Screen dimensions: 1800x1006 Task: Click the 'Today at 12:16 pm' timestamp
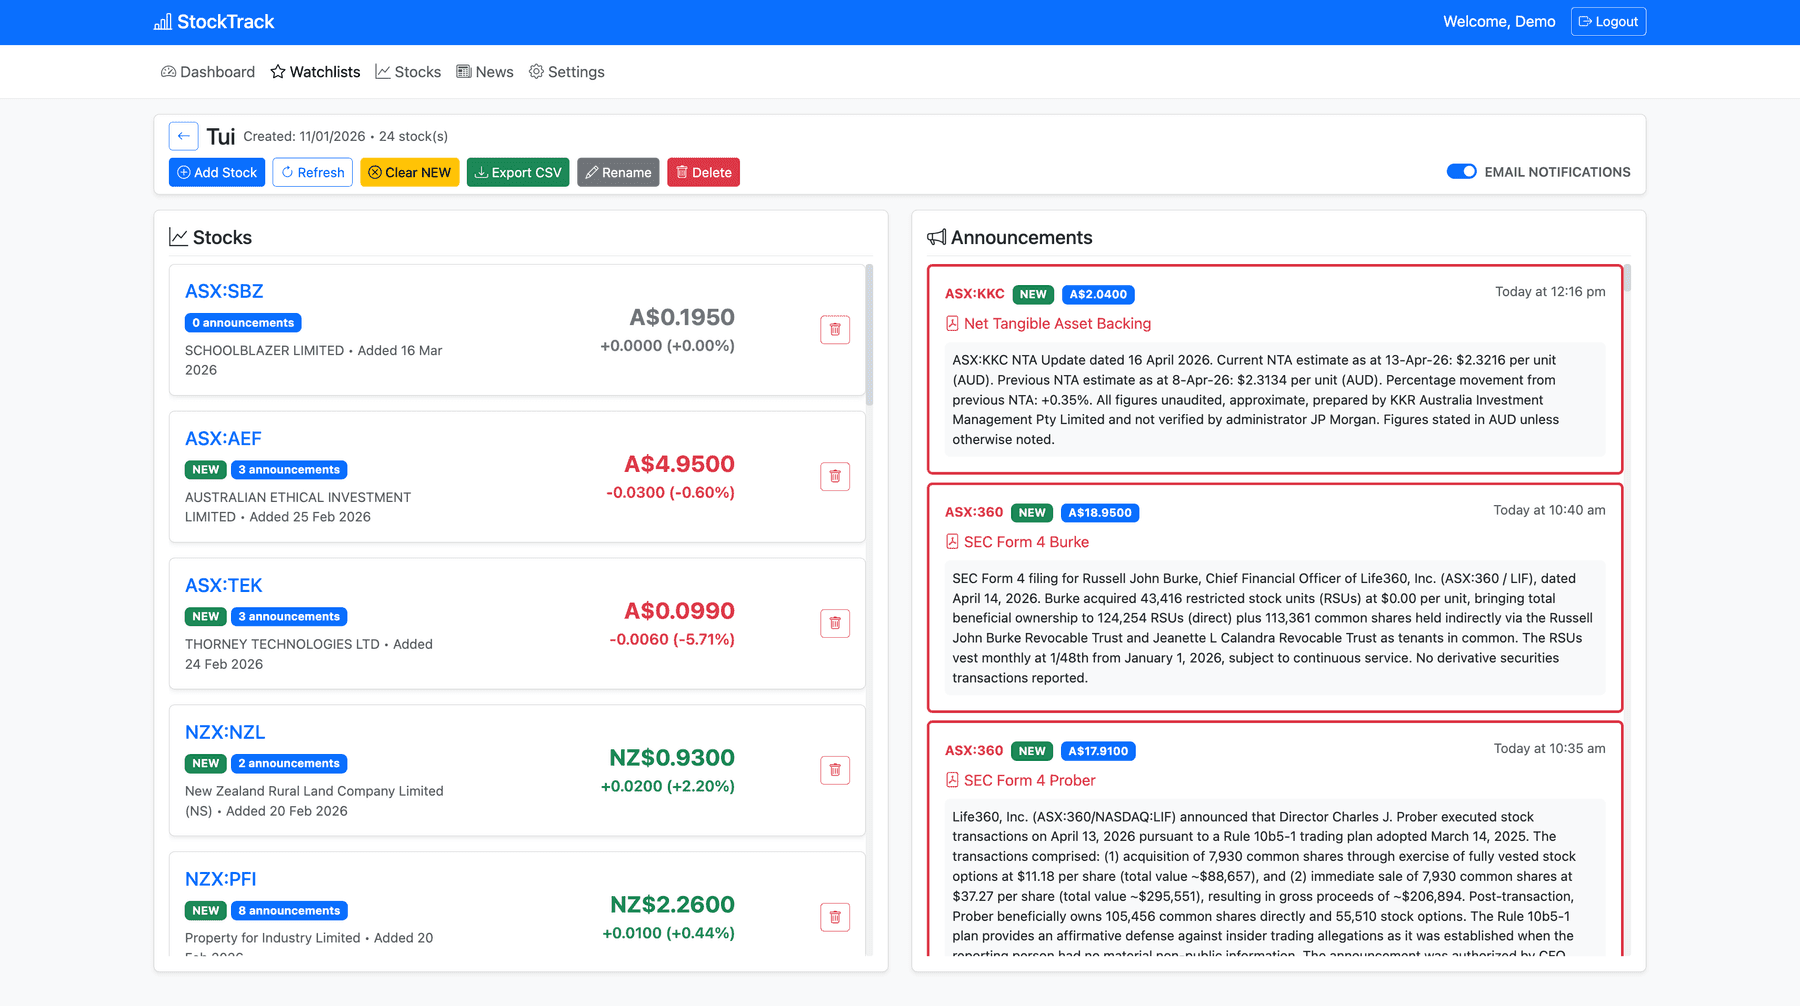tap(1550, 292)
